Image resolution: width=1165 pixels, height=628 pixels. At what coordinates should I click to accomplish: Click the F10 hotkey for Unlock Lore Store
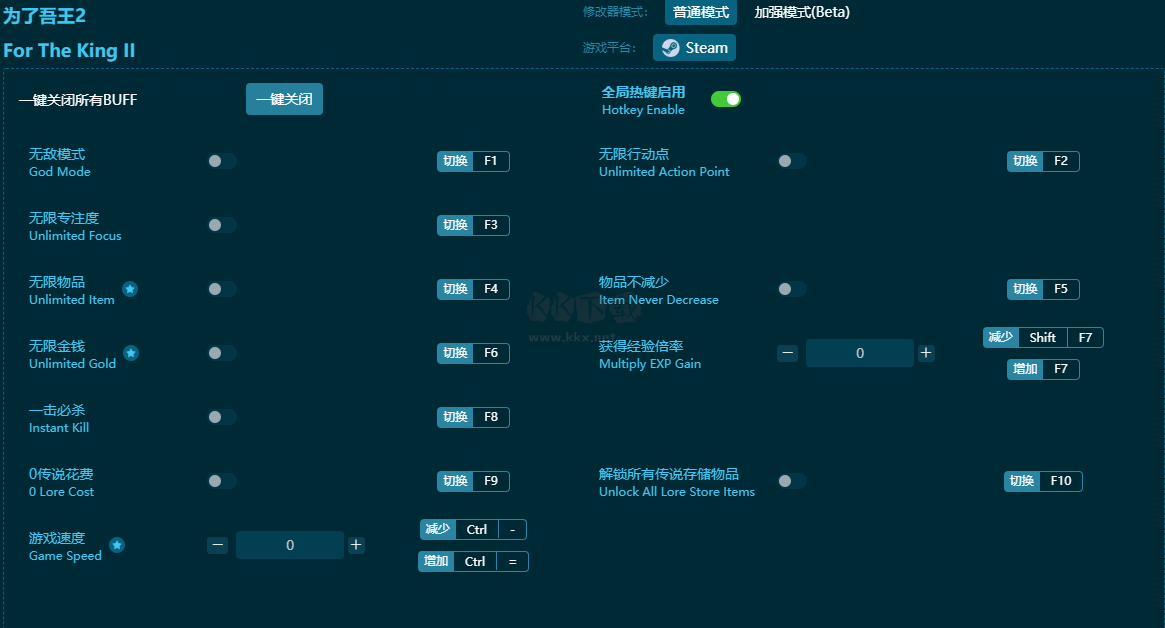[1043, 481]
